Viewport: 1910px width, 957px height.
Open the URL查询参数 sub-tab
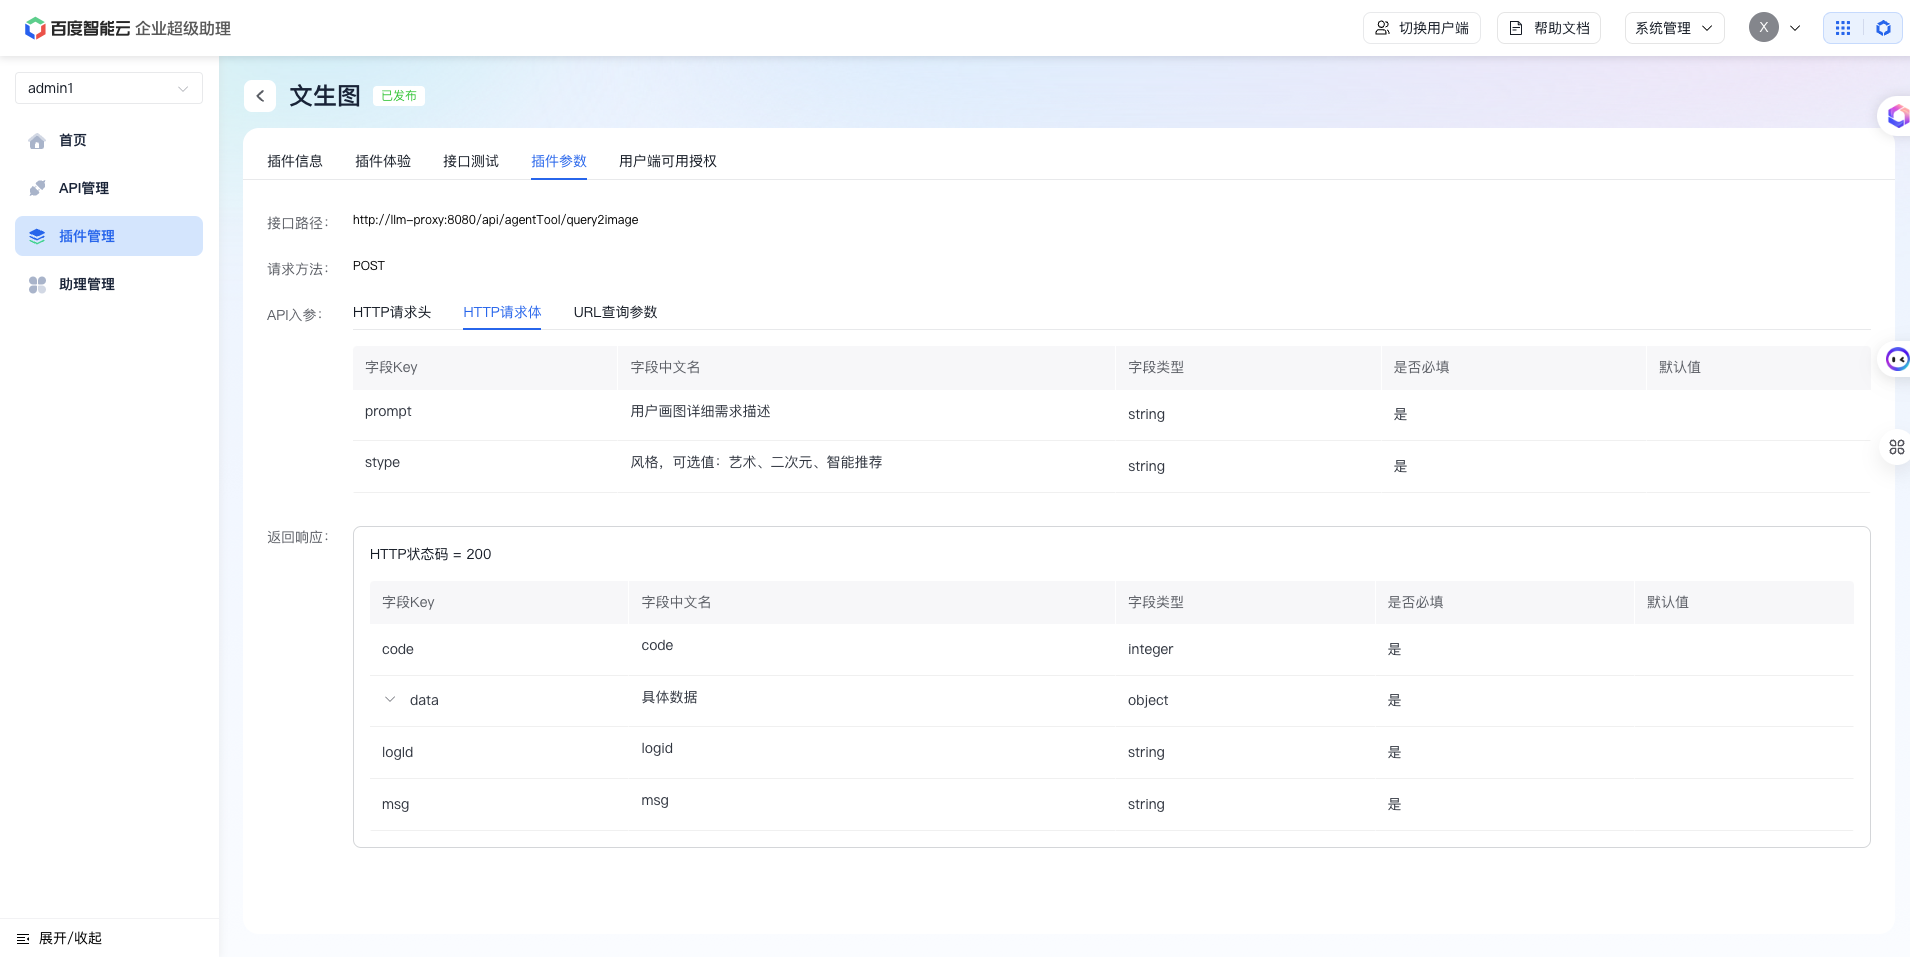[615, 312]
